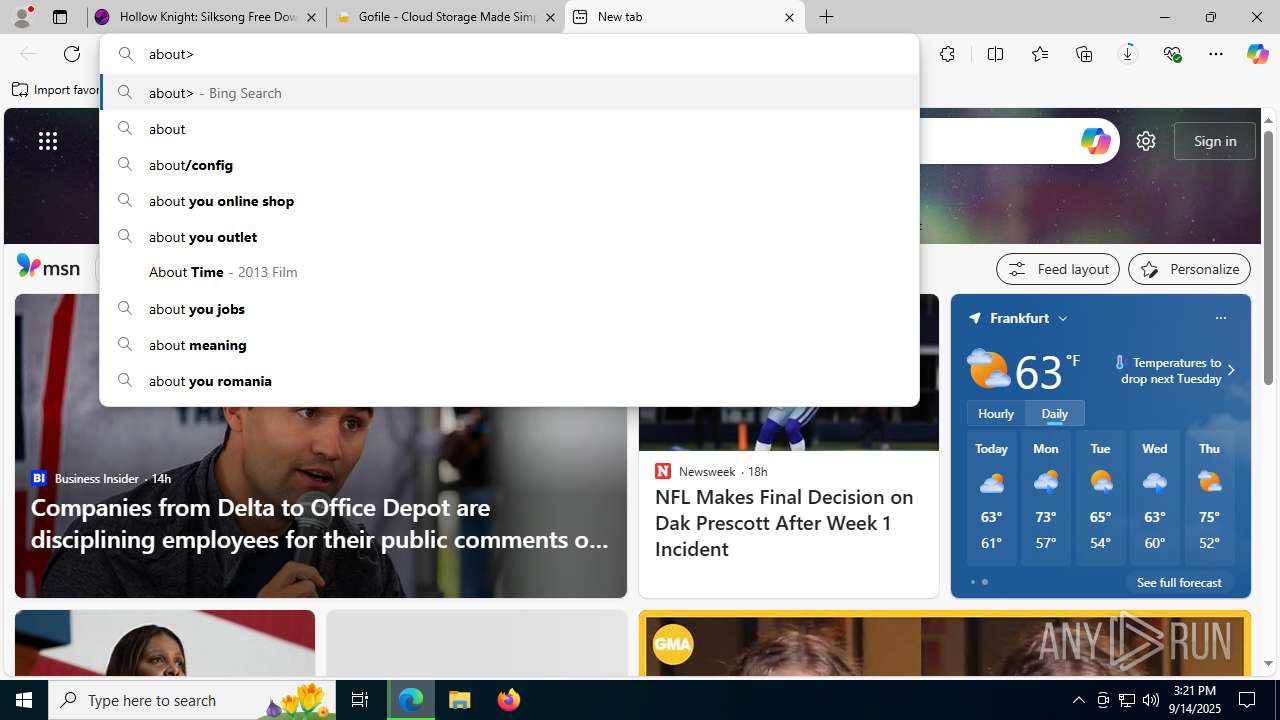Refresh the current page
This screenshot has width=1280, height=720.
[x=72, y=54]
